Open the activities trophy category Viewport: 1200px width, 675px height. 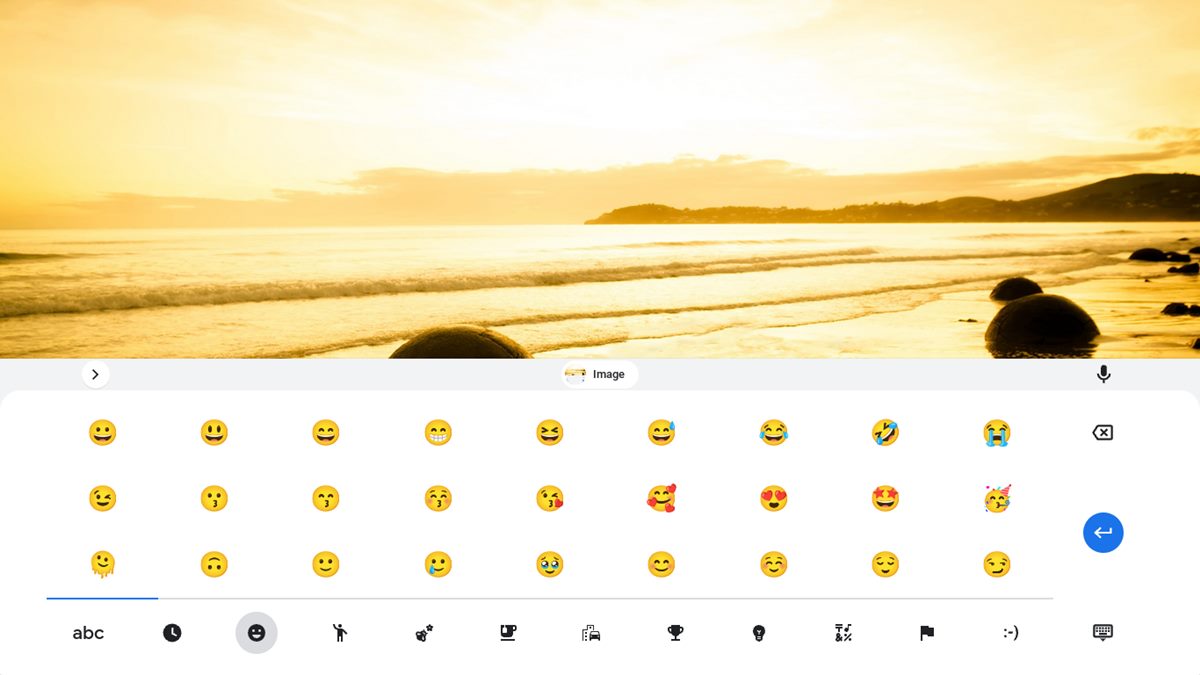(x=674, y=632)
